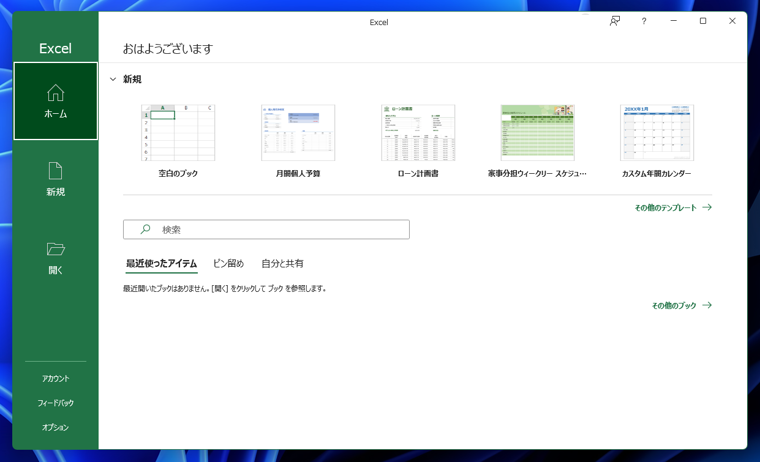Maximize the Excel window
Viewport: 760px width, 462px height.
(x=703, y=21)
